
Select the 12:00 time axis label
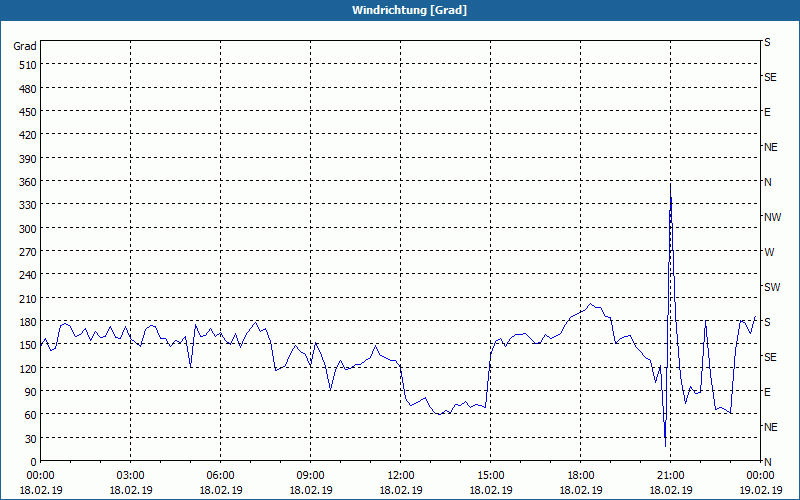coord(400,475)
